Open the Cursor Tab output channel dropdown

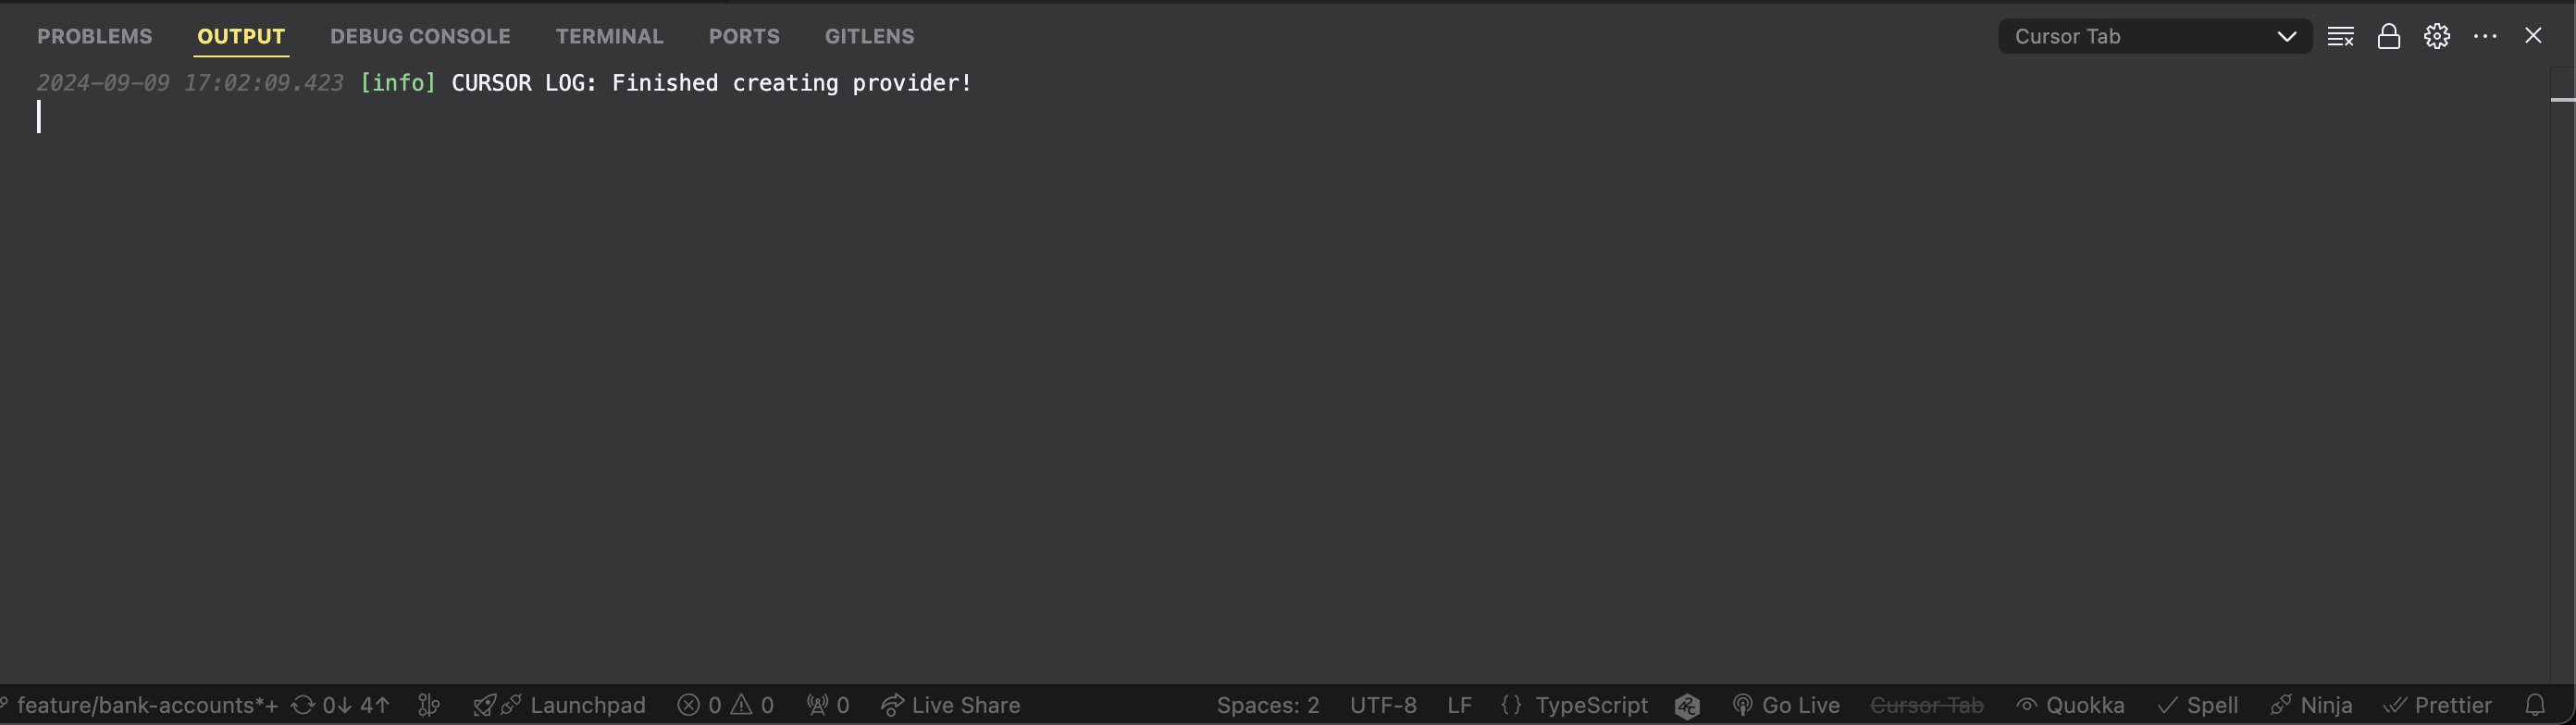[2155, 36]
